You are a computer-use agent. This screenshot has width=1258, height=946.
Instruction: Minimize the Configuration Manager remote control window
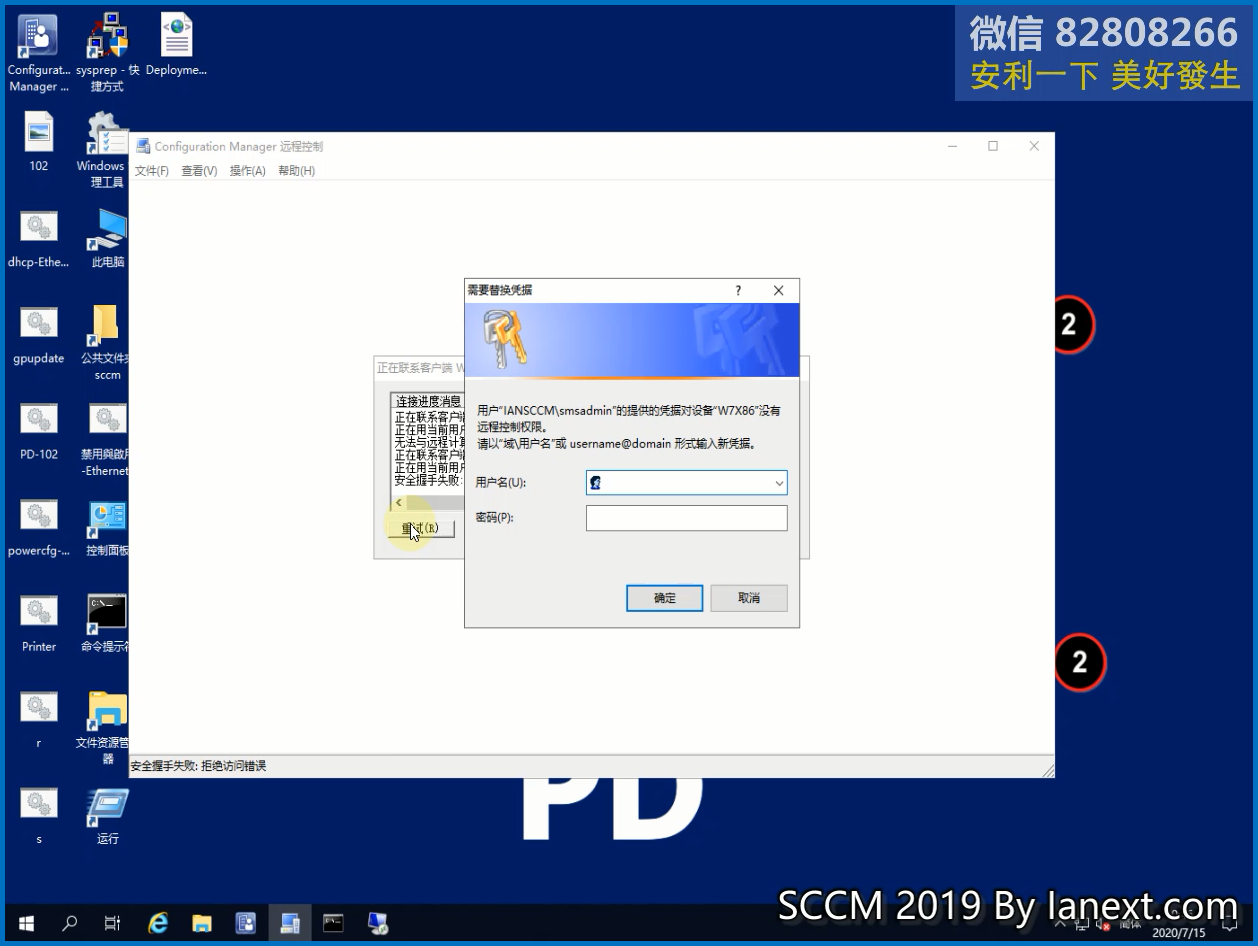coord(953,146)
